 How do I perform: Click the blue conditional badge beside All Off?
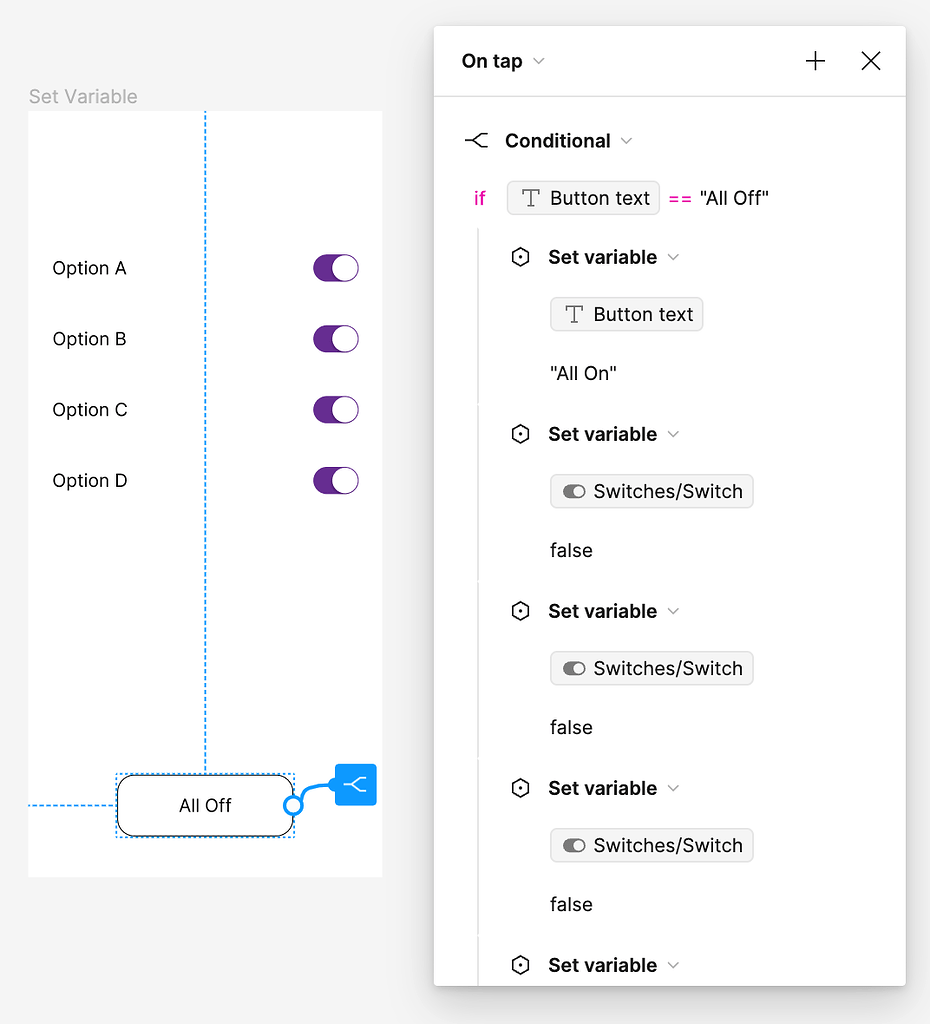pos(355,785)
